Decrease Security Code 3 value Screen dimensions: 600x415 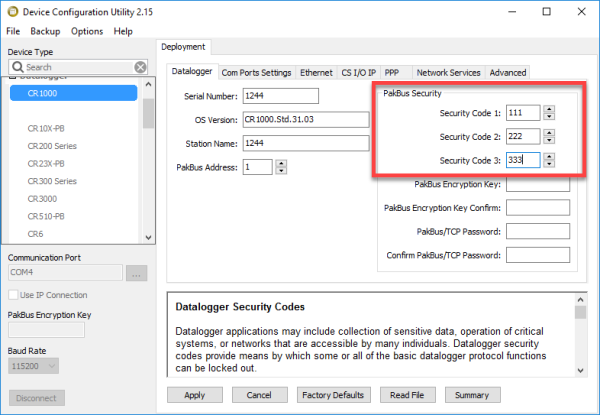(x=549, y=164)
